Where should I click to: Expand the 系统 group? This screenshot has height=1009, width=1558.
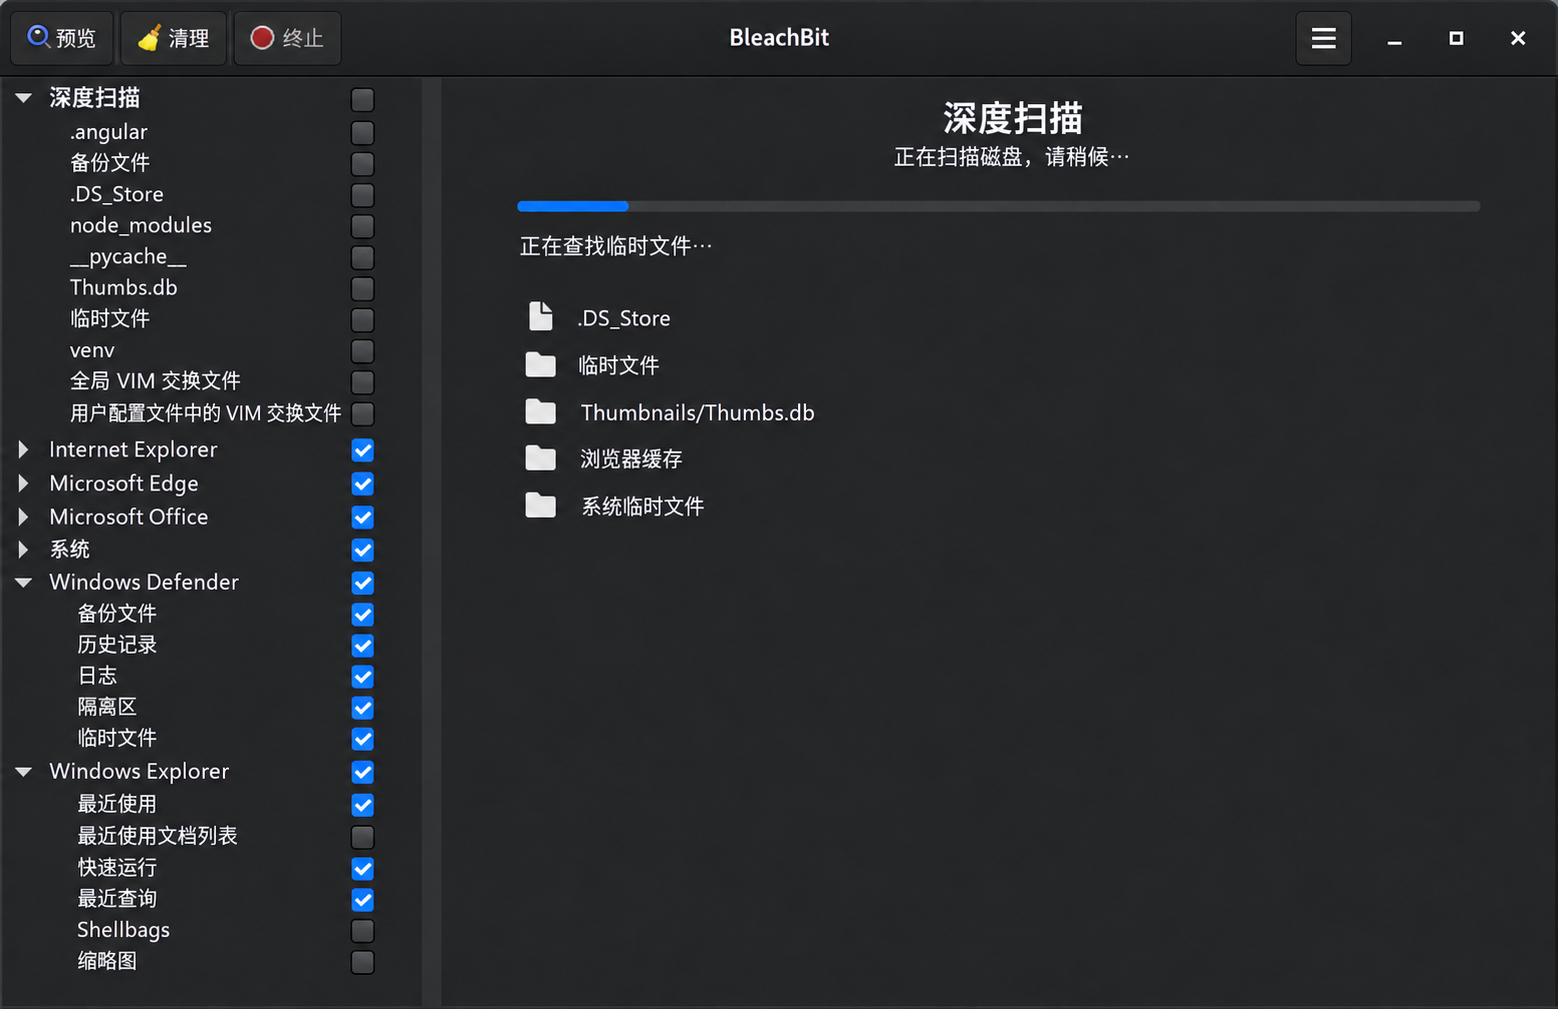pyautogui.click(x=23, y=550)
